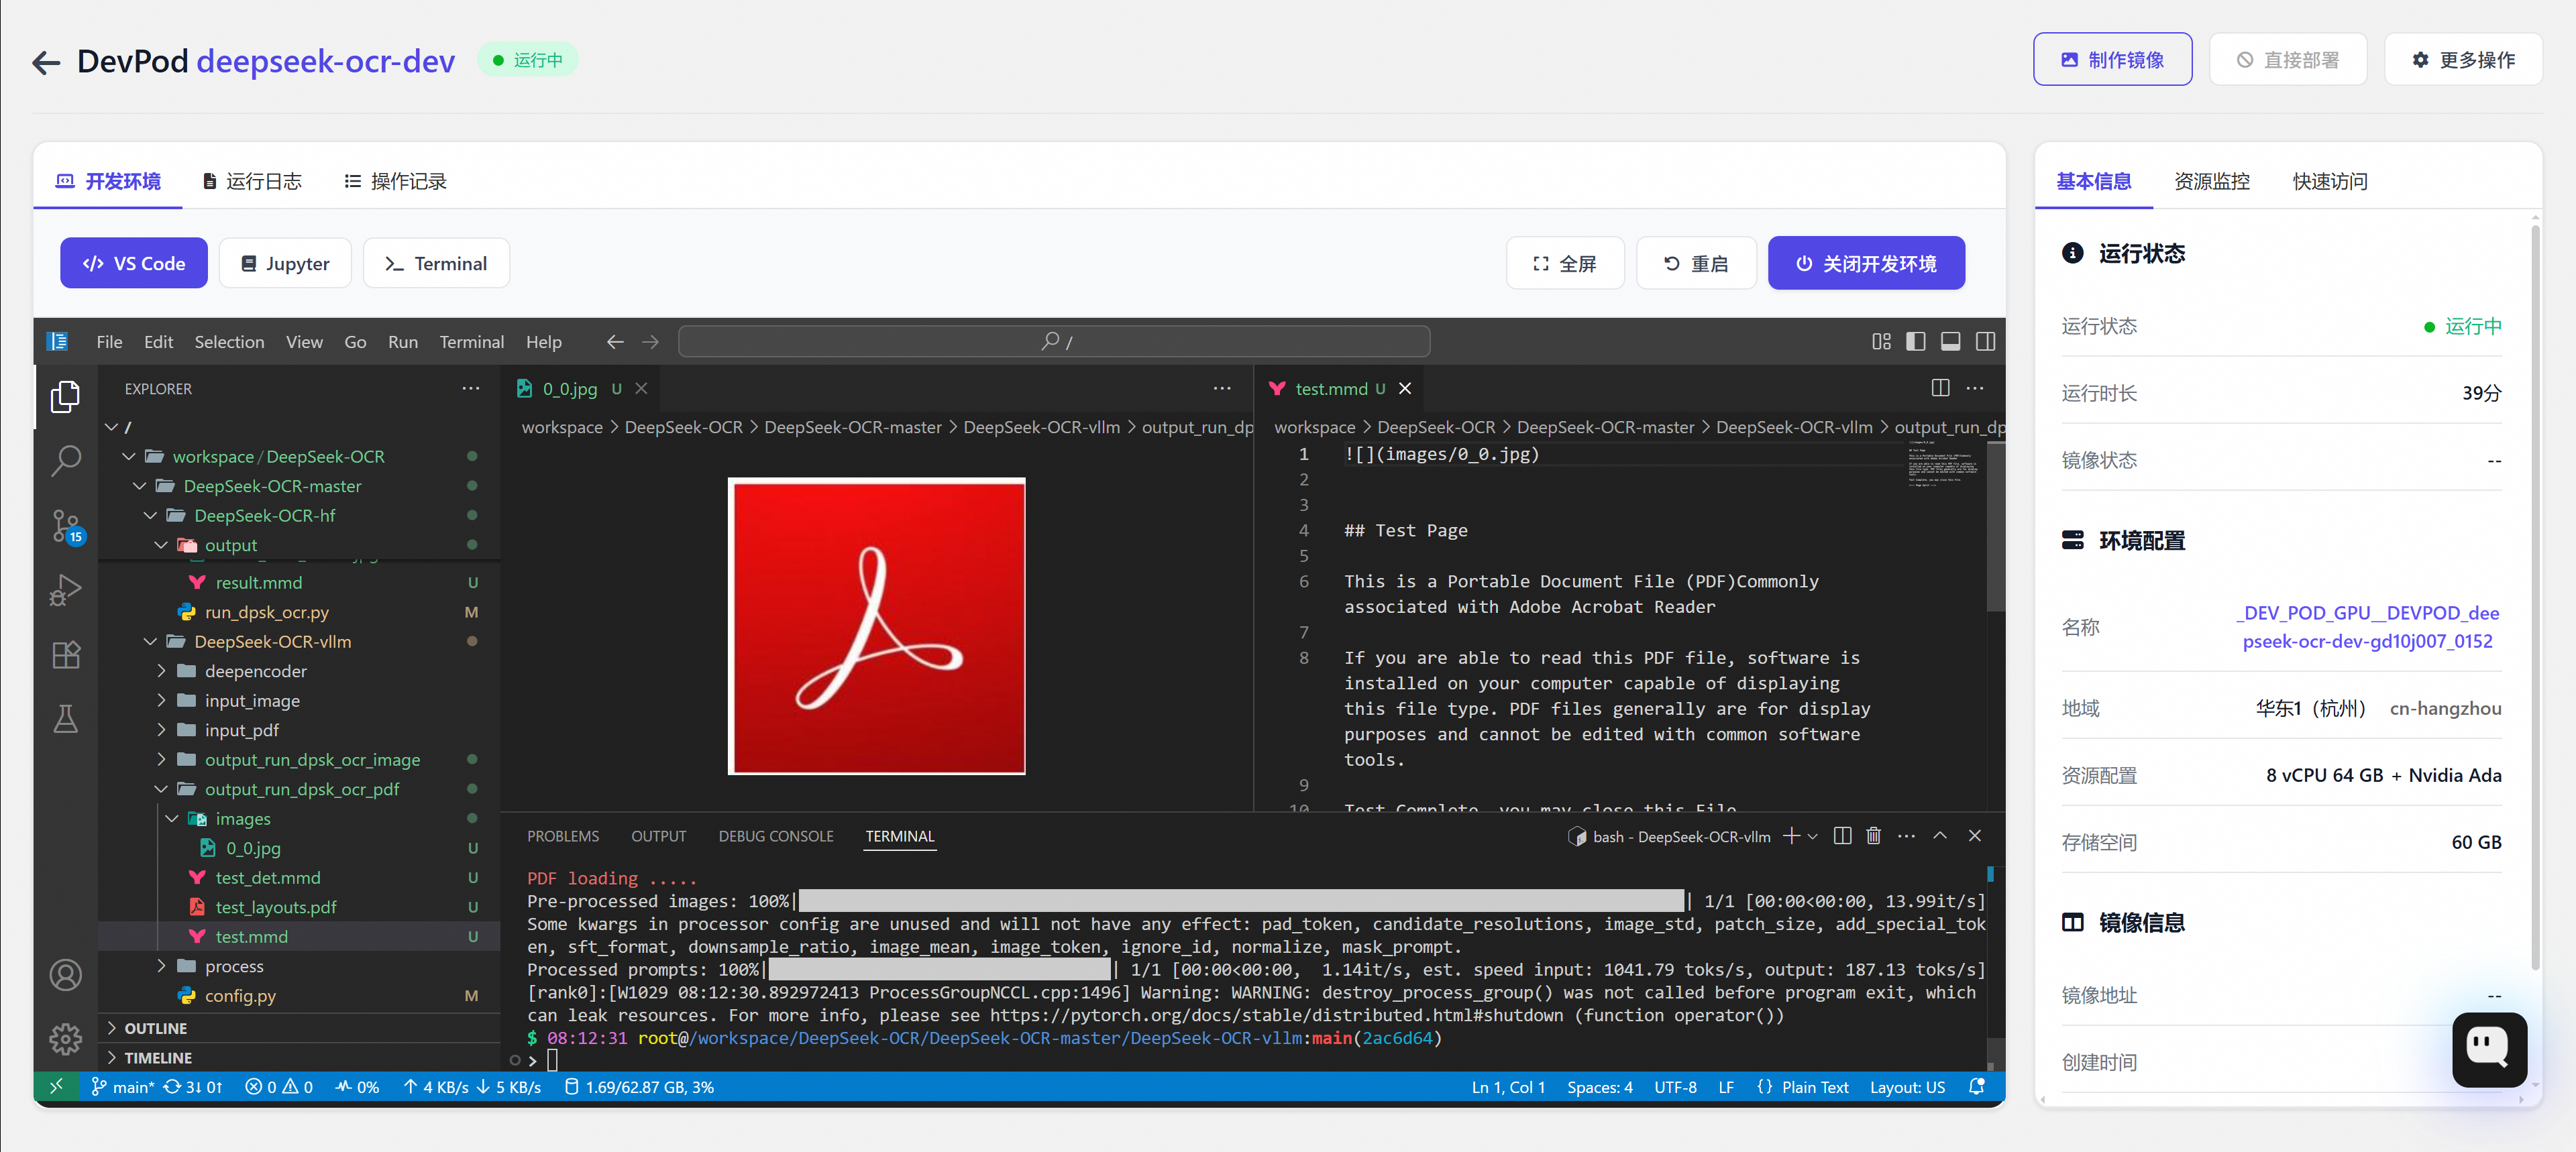Click the Manage gear icon

tap(66, 1038)
